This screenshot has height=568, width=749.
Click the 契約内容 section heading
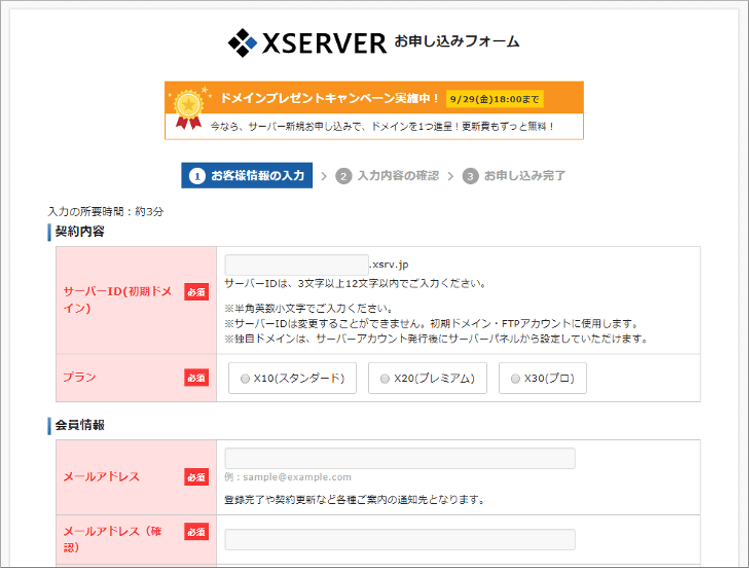[x=79, y=232]
